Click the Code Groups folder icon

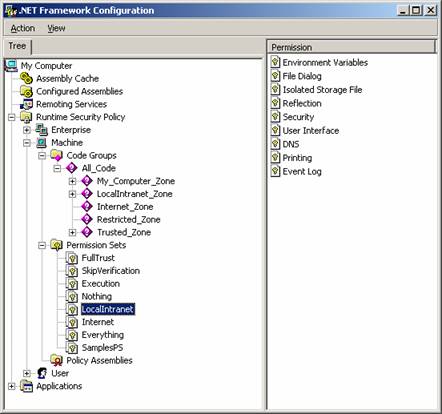point(57,155)
